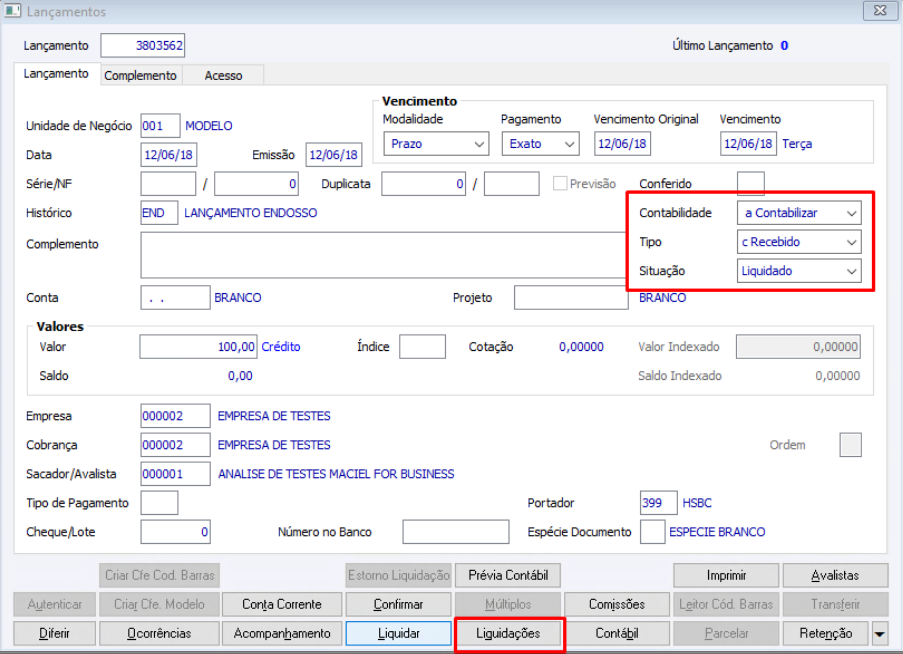The image size is (903, 654).
Task: Click the Imprimir button
Action: (x=726, y=576)
